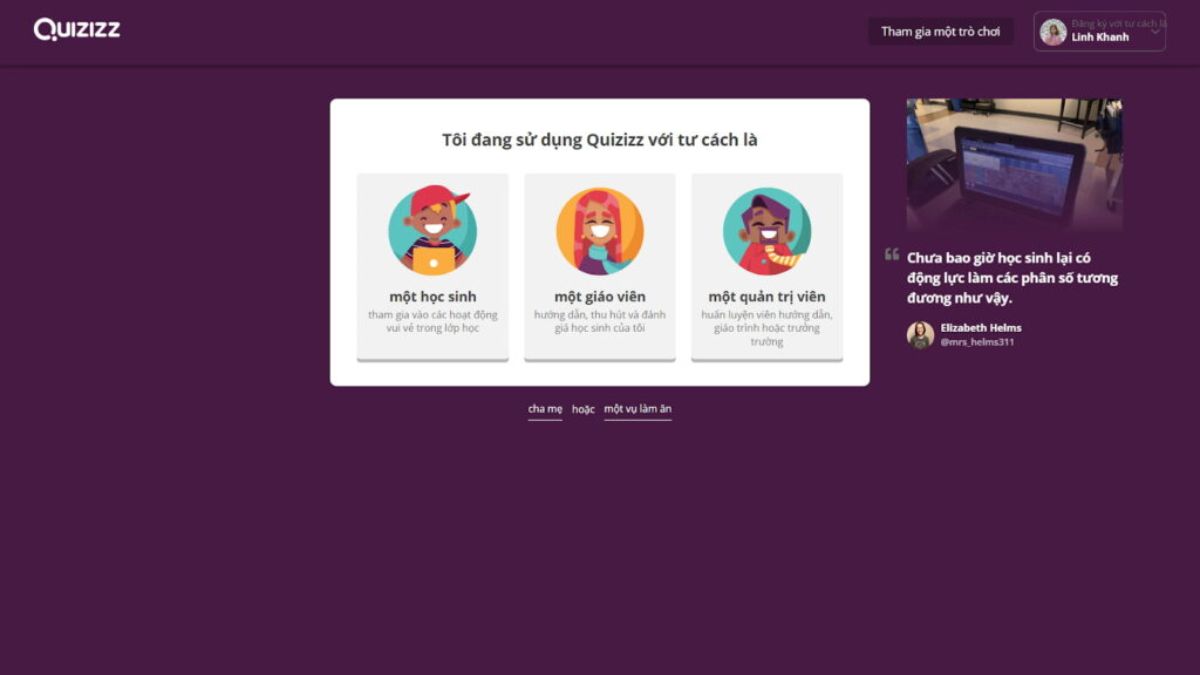The image size is (1200, 675).
Task: Click the student card description text
Action: point(432,321)
